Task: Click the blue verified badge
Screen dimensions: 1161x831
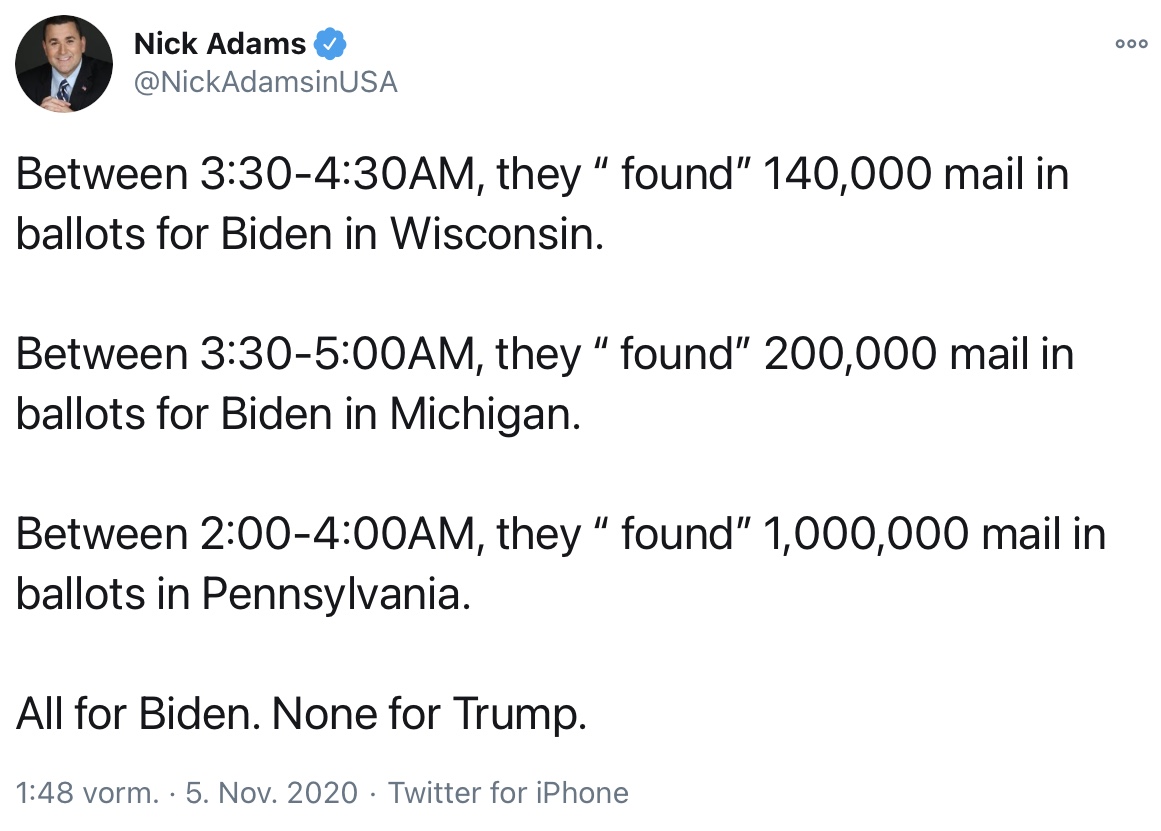Action: [x=331, y=44]
